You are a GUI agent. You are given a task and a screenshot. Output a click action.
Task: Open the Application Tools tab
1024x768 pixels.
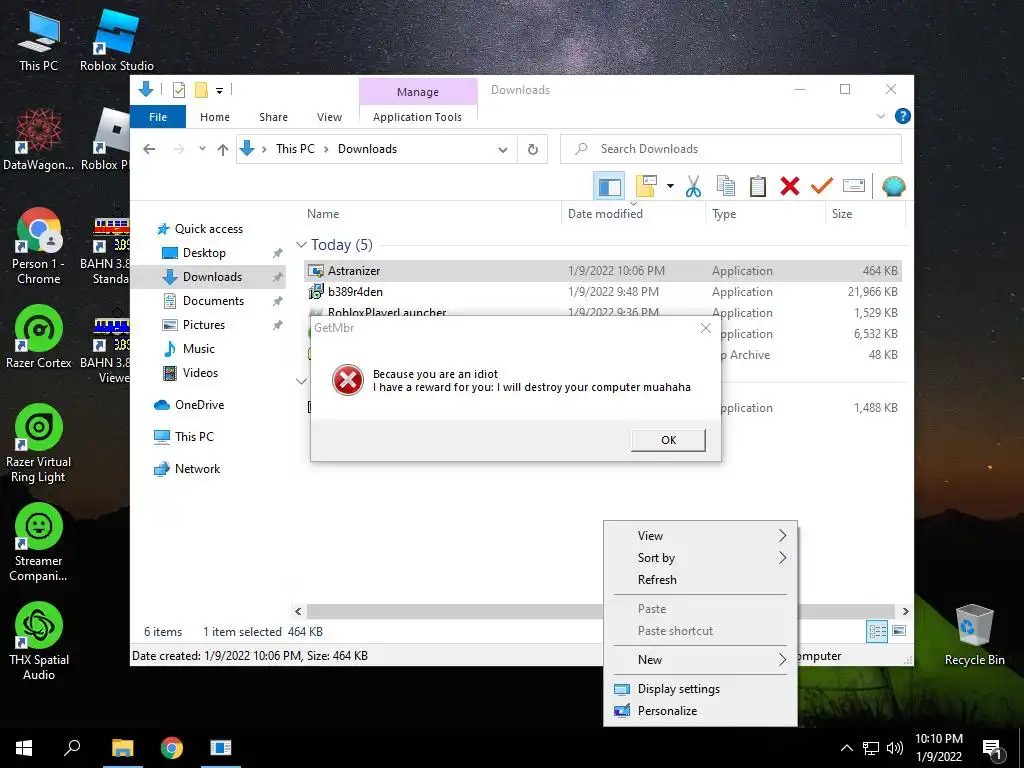click(417, 117)
